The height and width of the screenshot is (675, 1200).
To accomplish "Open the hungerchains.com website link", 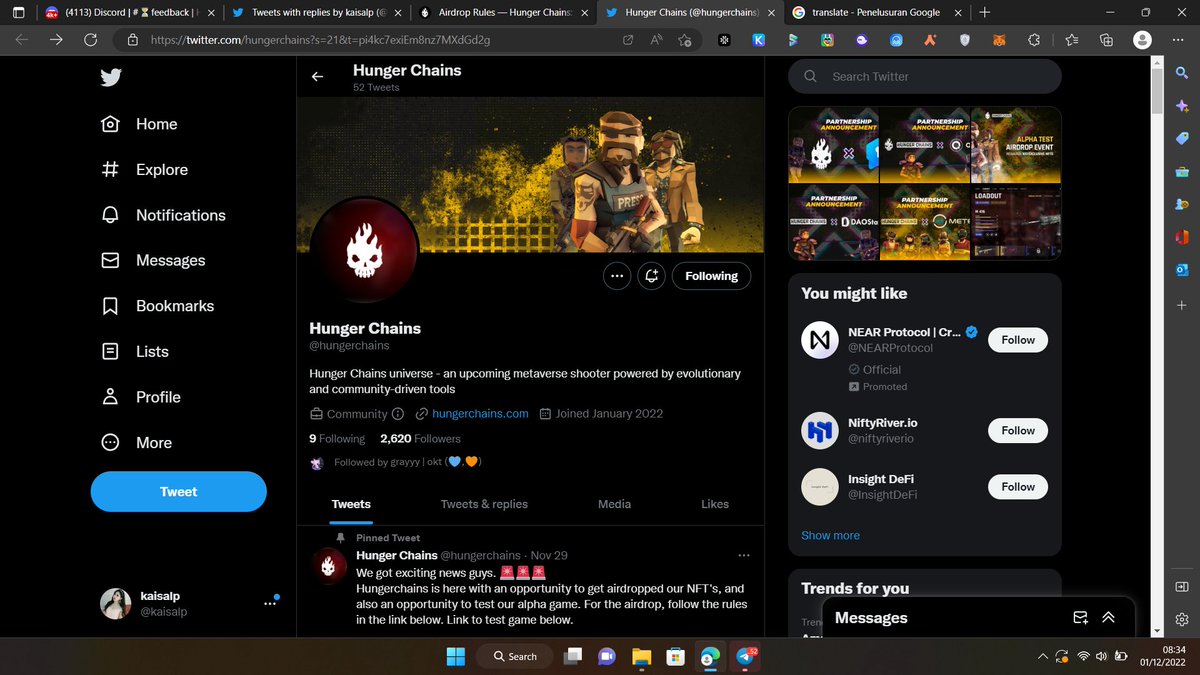I will click(480, 413).
